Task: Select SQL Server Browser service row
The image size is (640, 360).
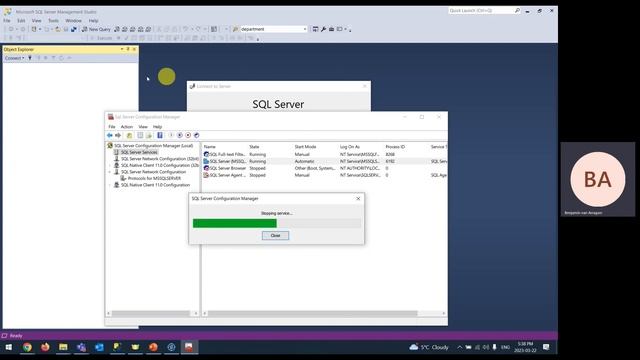Action: click(x=324, y=168)
